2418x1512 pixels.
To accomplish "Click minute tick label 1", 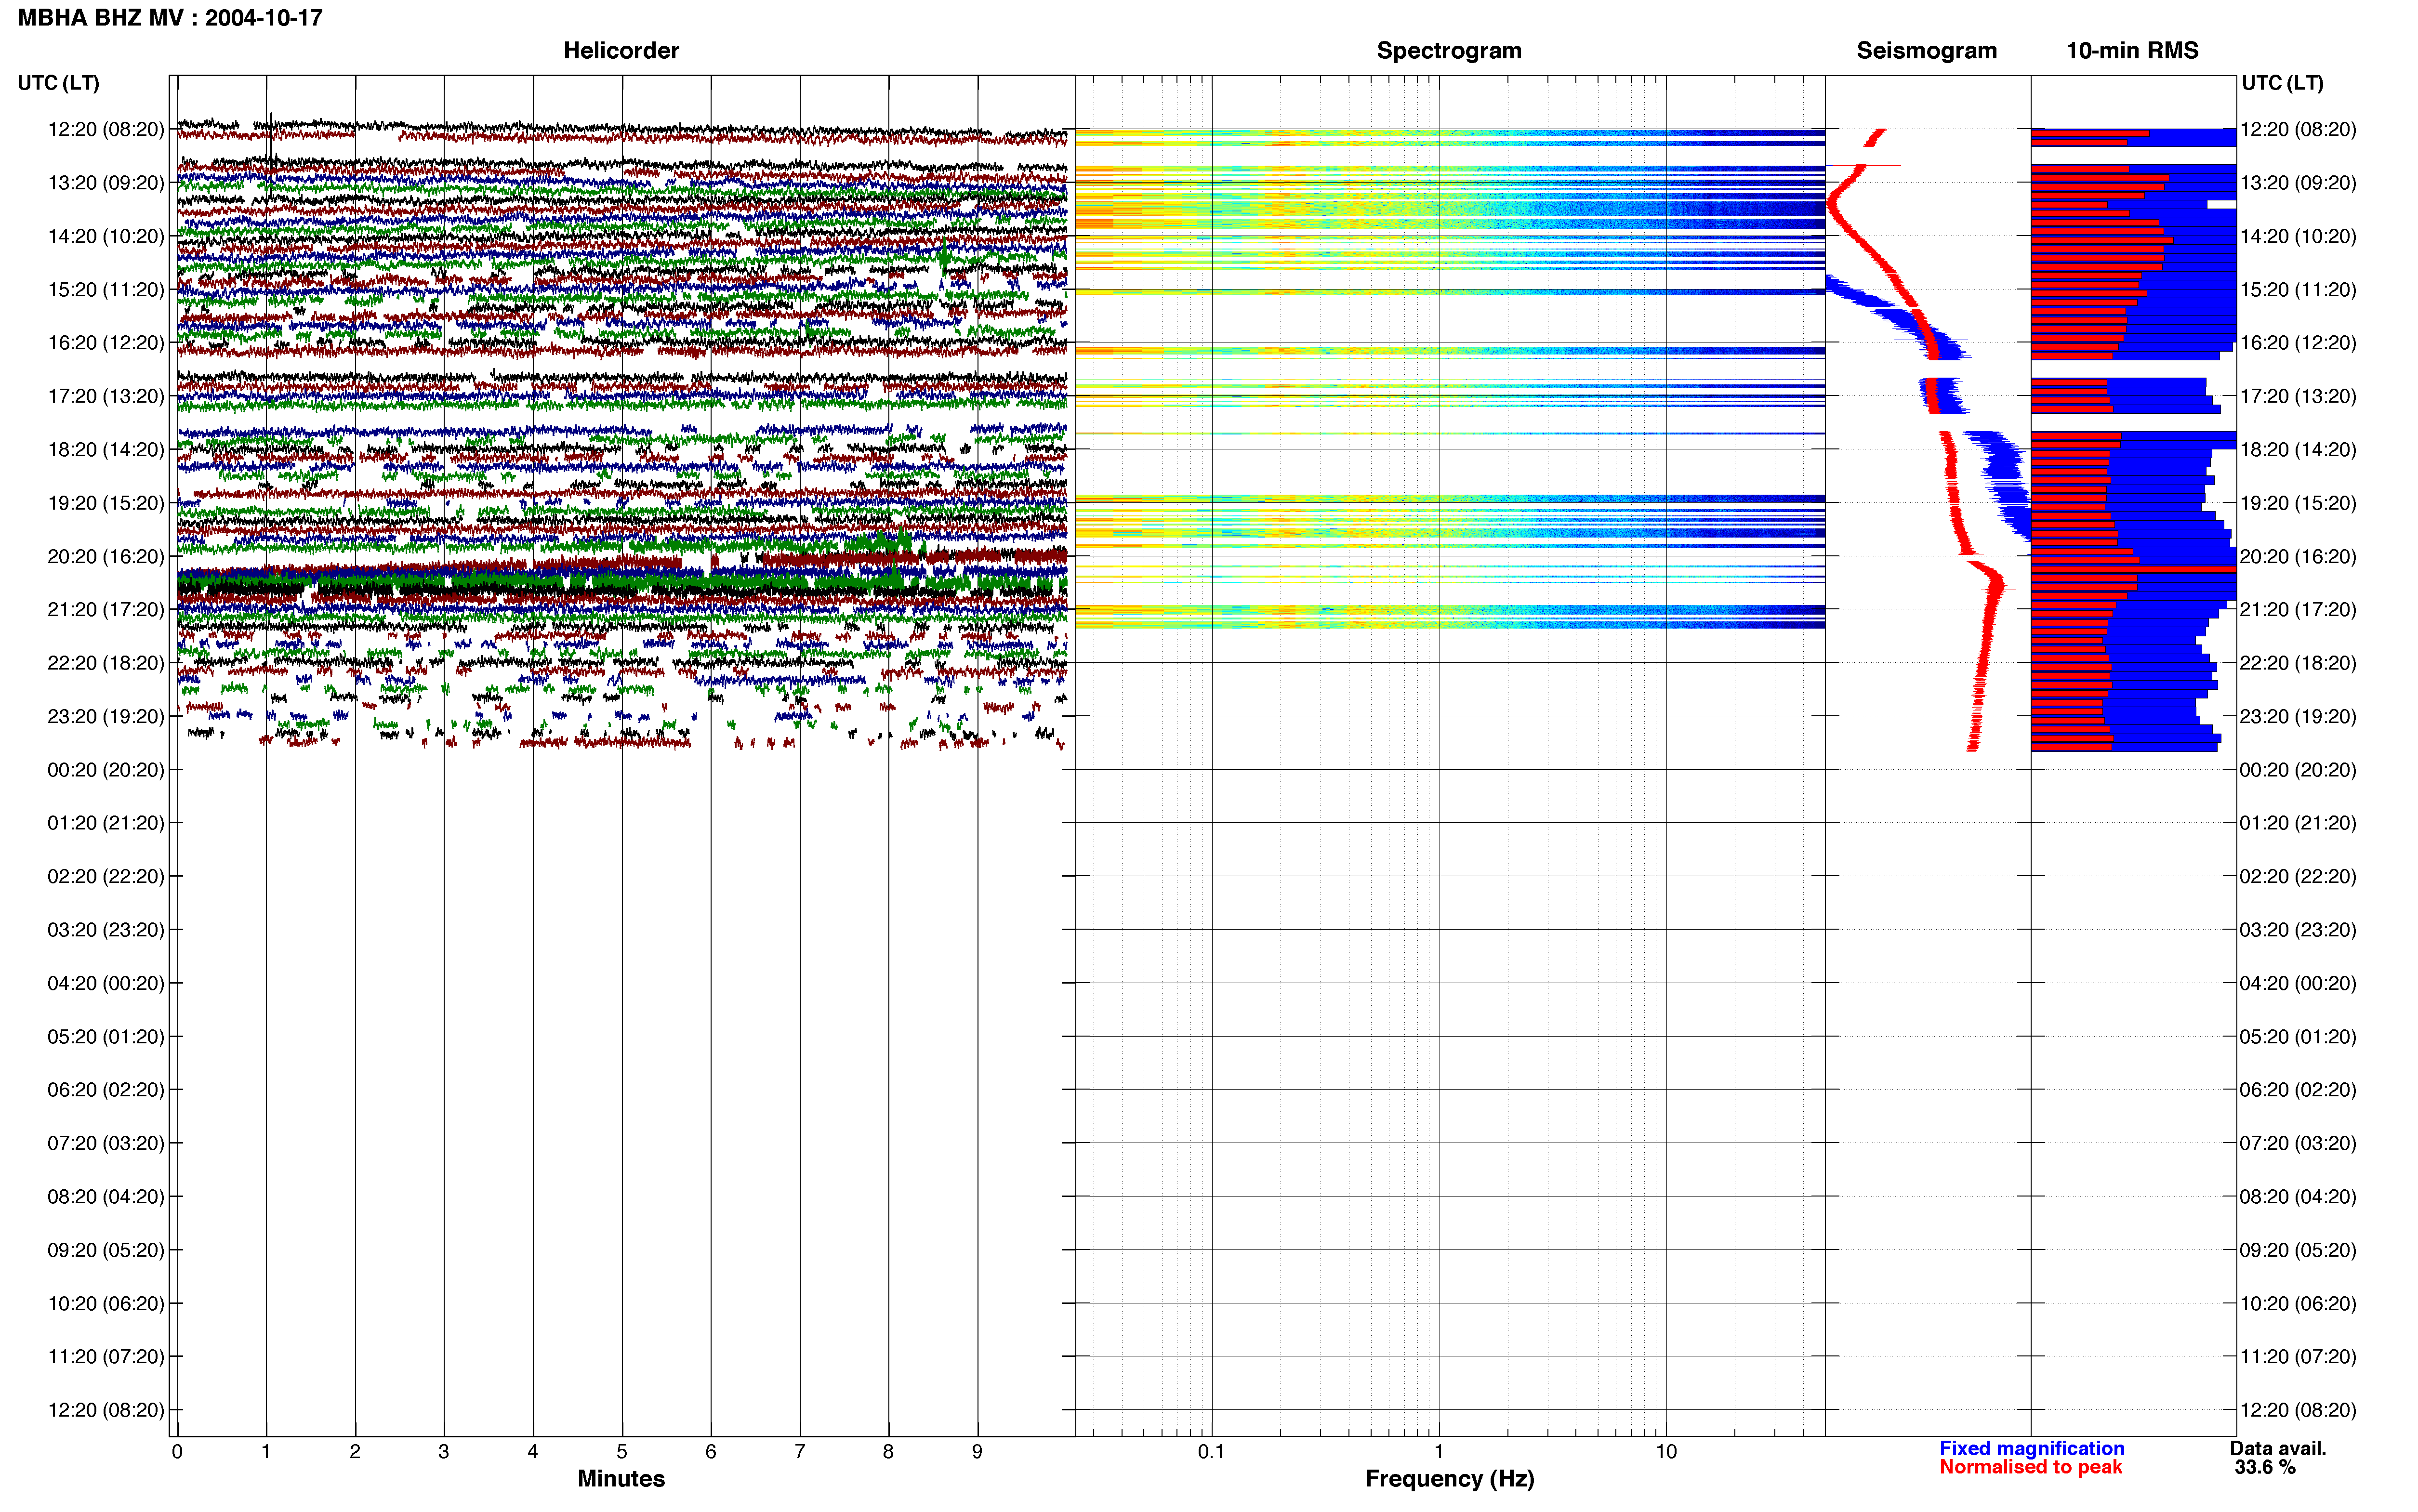I will (266, 1452).
